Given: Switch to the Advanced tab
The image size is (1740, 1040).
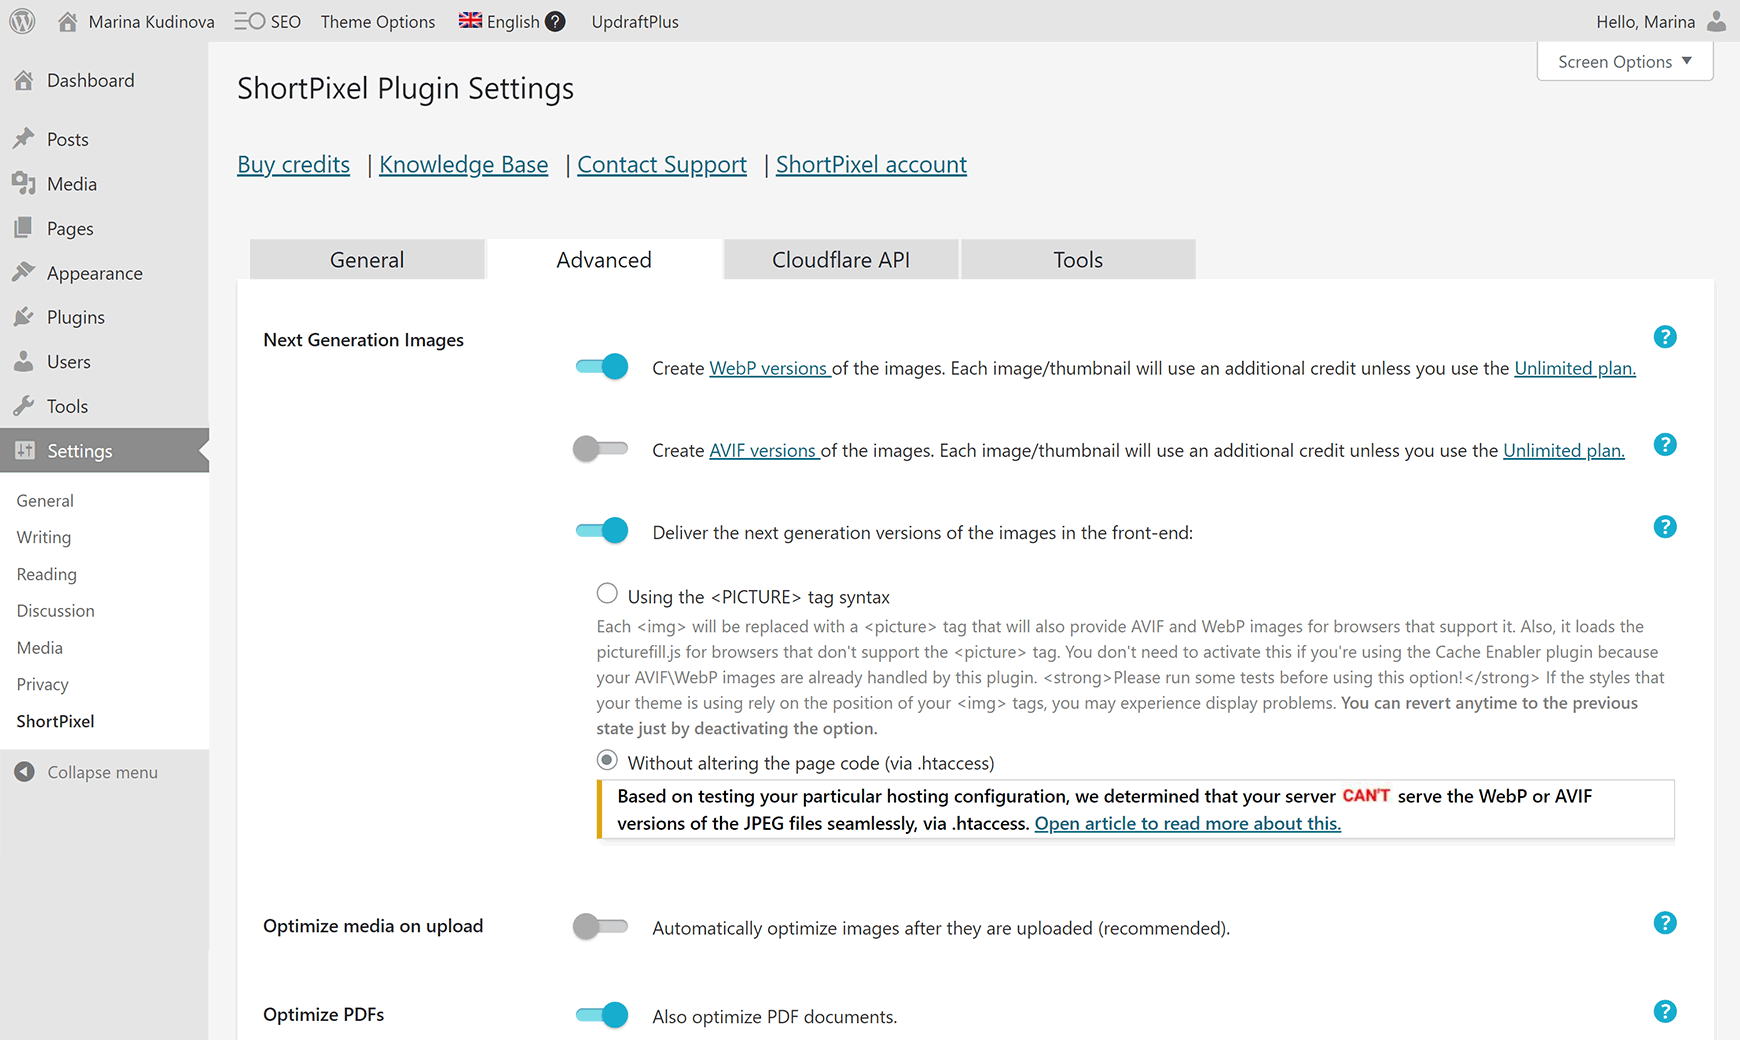Looking at the screenshot, I should pos(604,259).
